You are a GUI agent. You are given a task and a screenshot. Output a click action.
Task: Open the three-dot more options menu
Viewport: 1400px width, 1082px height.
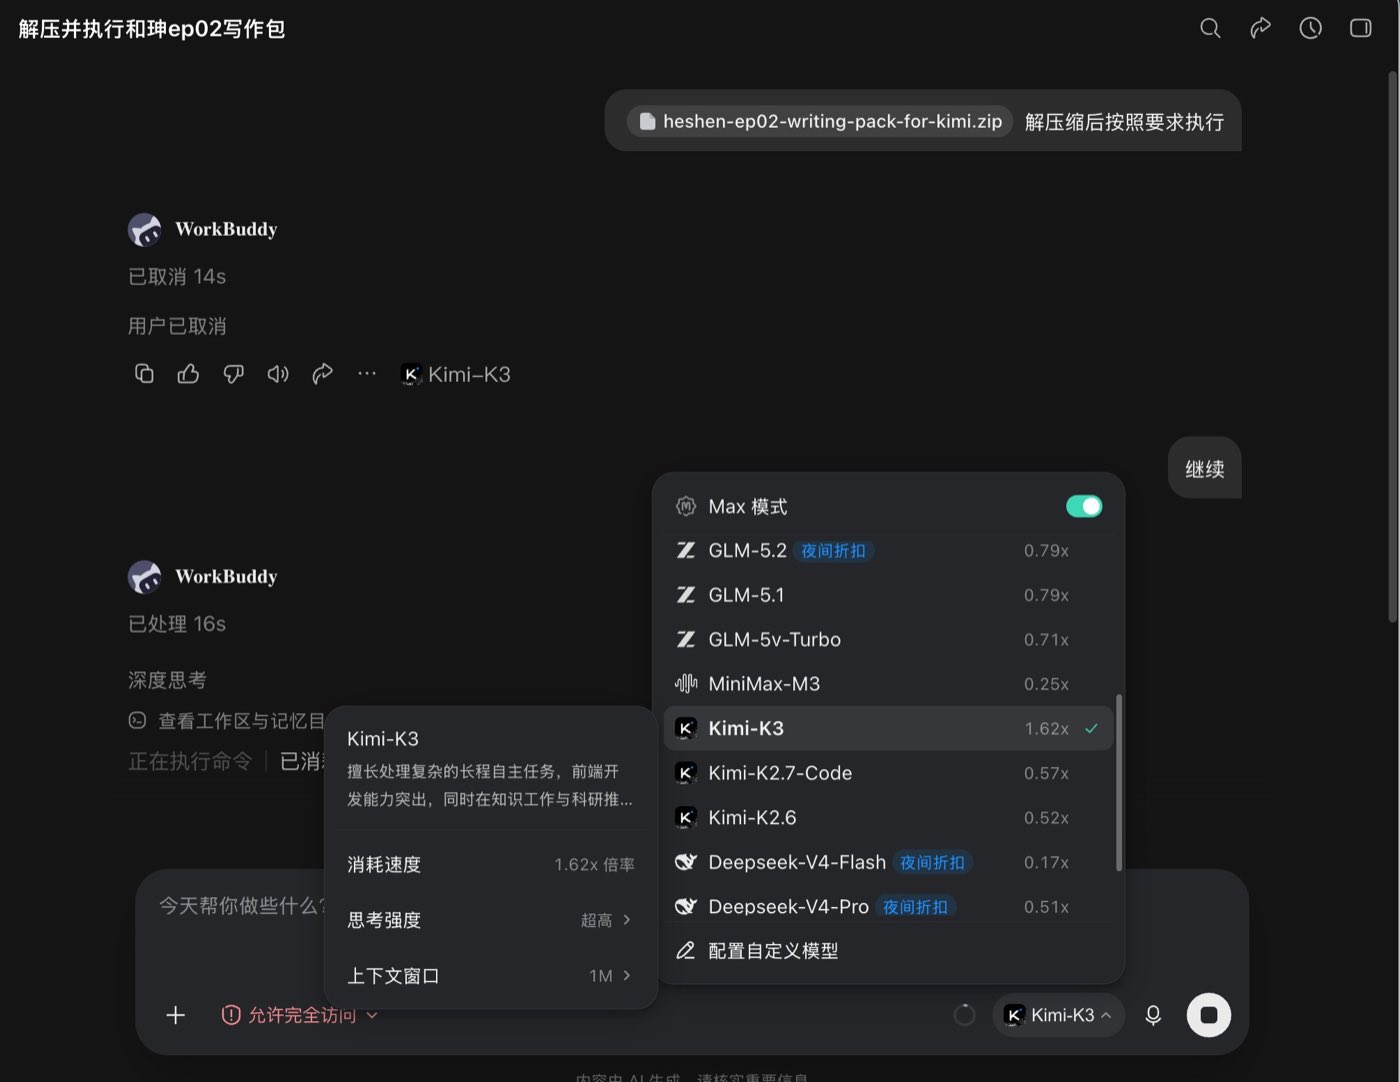(x=367, y=374)
